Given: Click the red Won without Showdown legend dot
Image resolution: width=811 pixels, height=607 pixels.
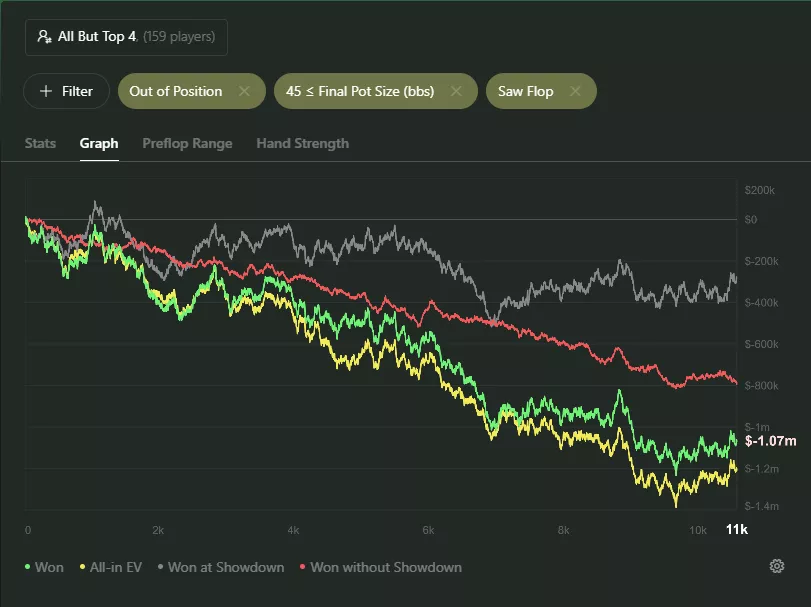Looking at the screenshot, I should [x=303, y=567].
